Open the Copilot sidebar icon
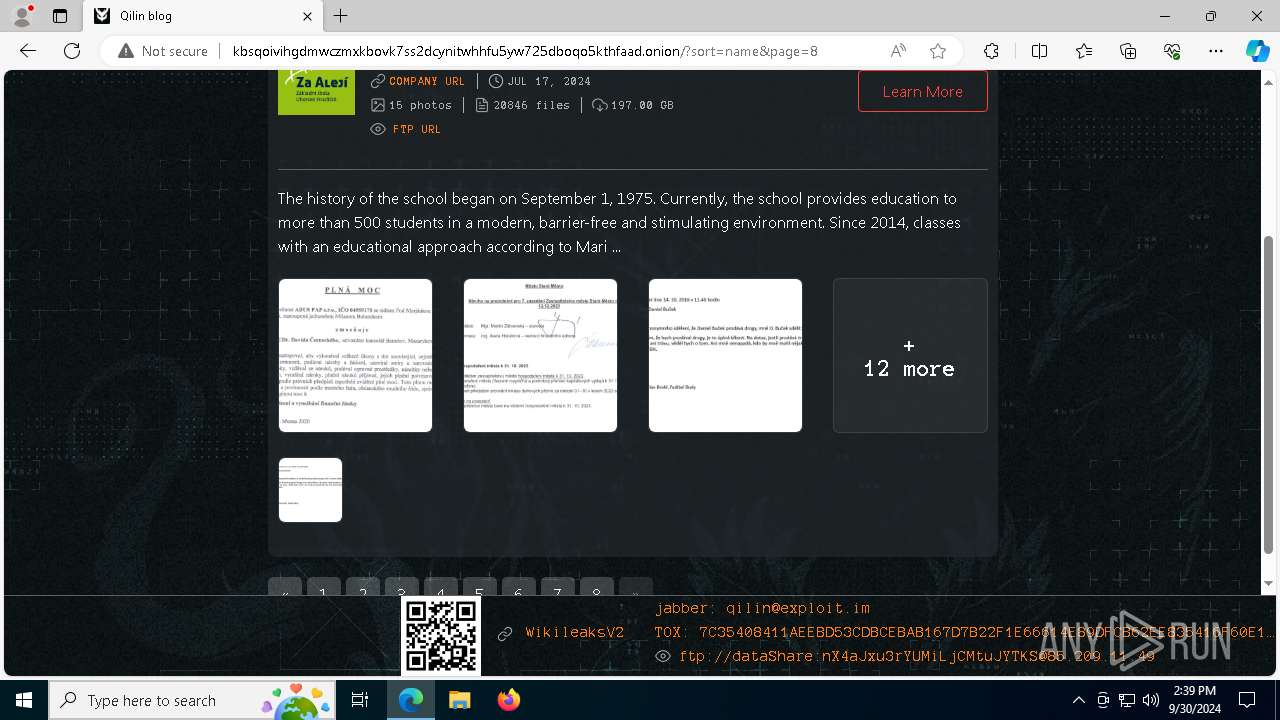The height and width of the screenshot is (720, 1280). [1257, 51]
